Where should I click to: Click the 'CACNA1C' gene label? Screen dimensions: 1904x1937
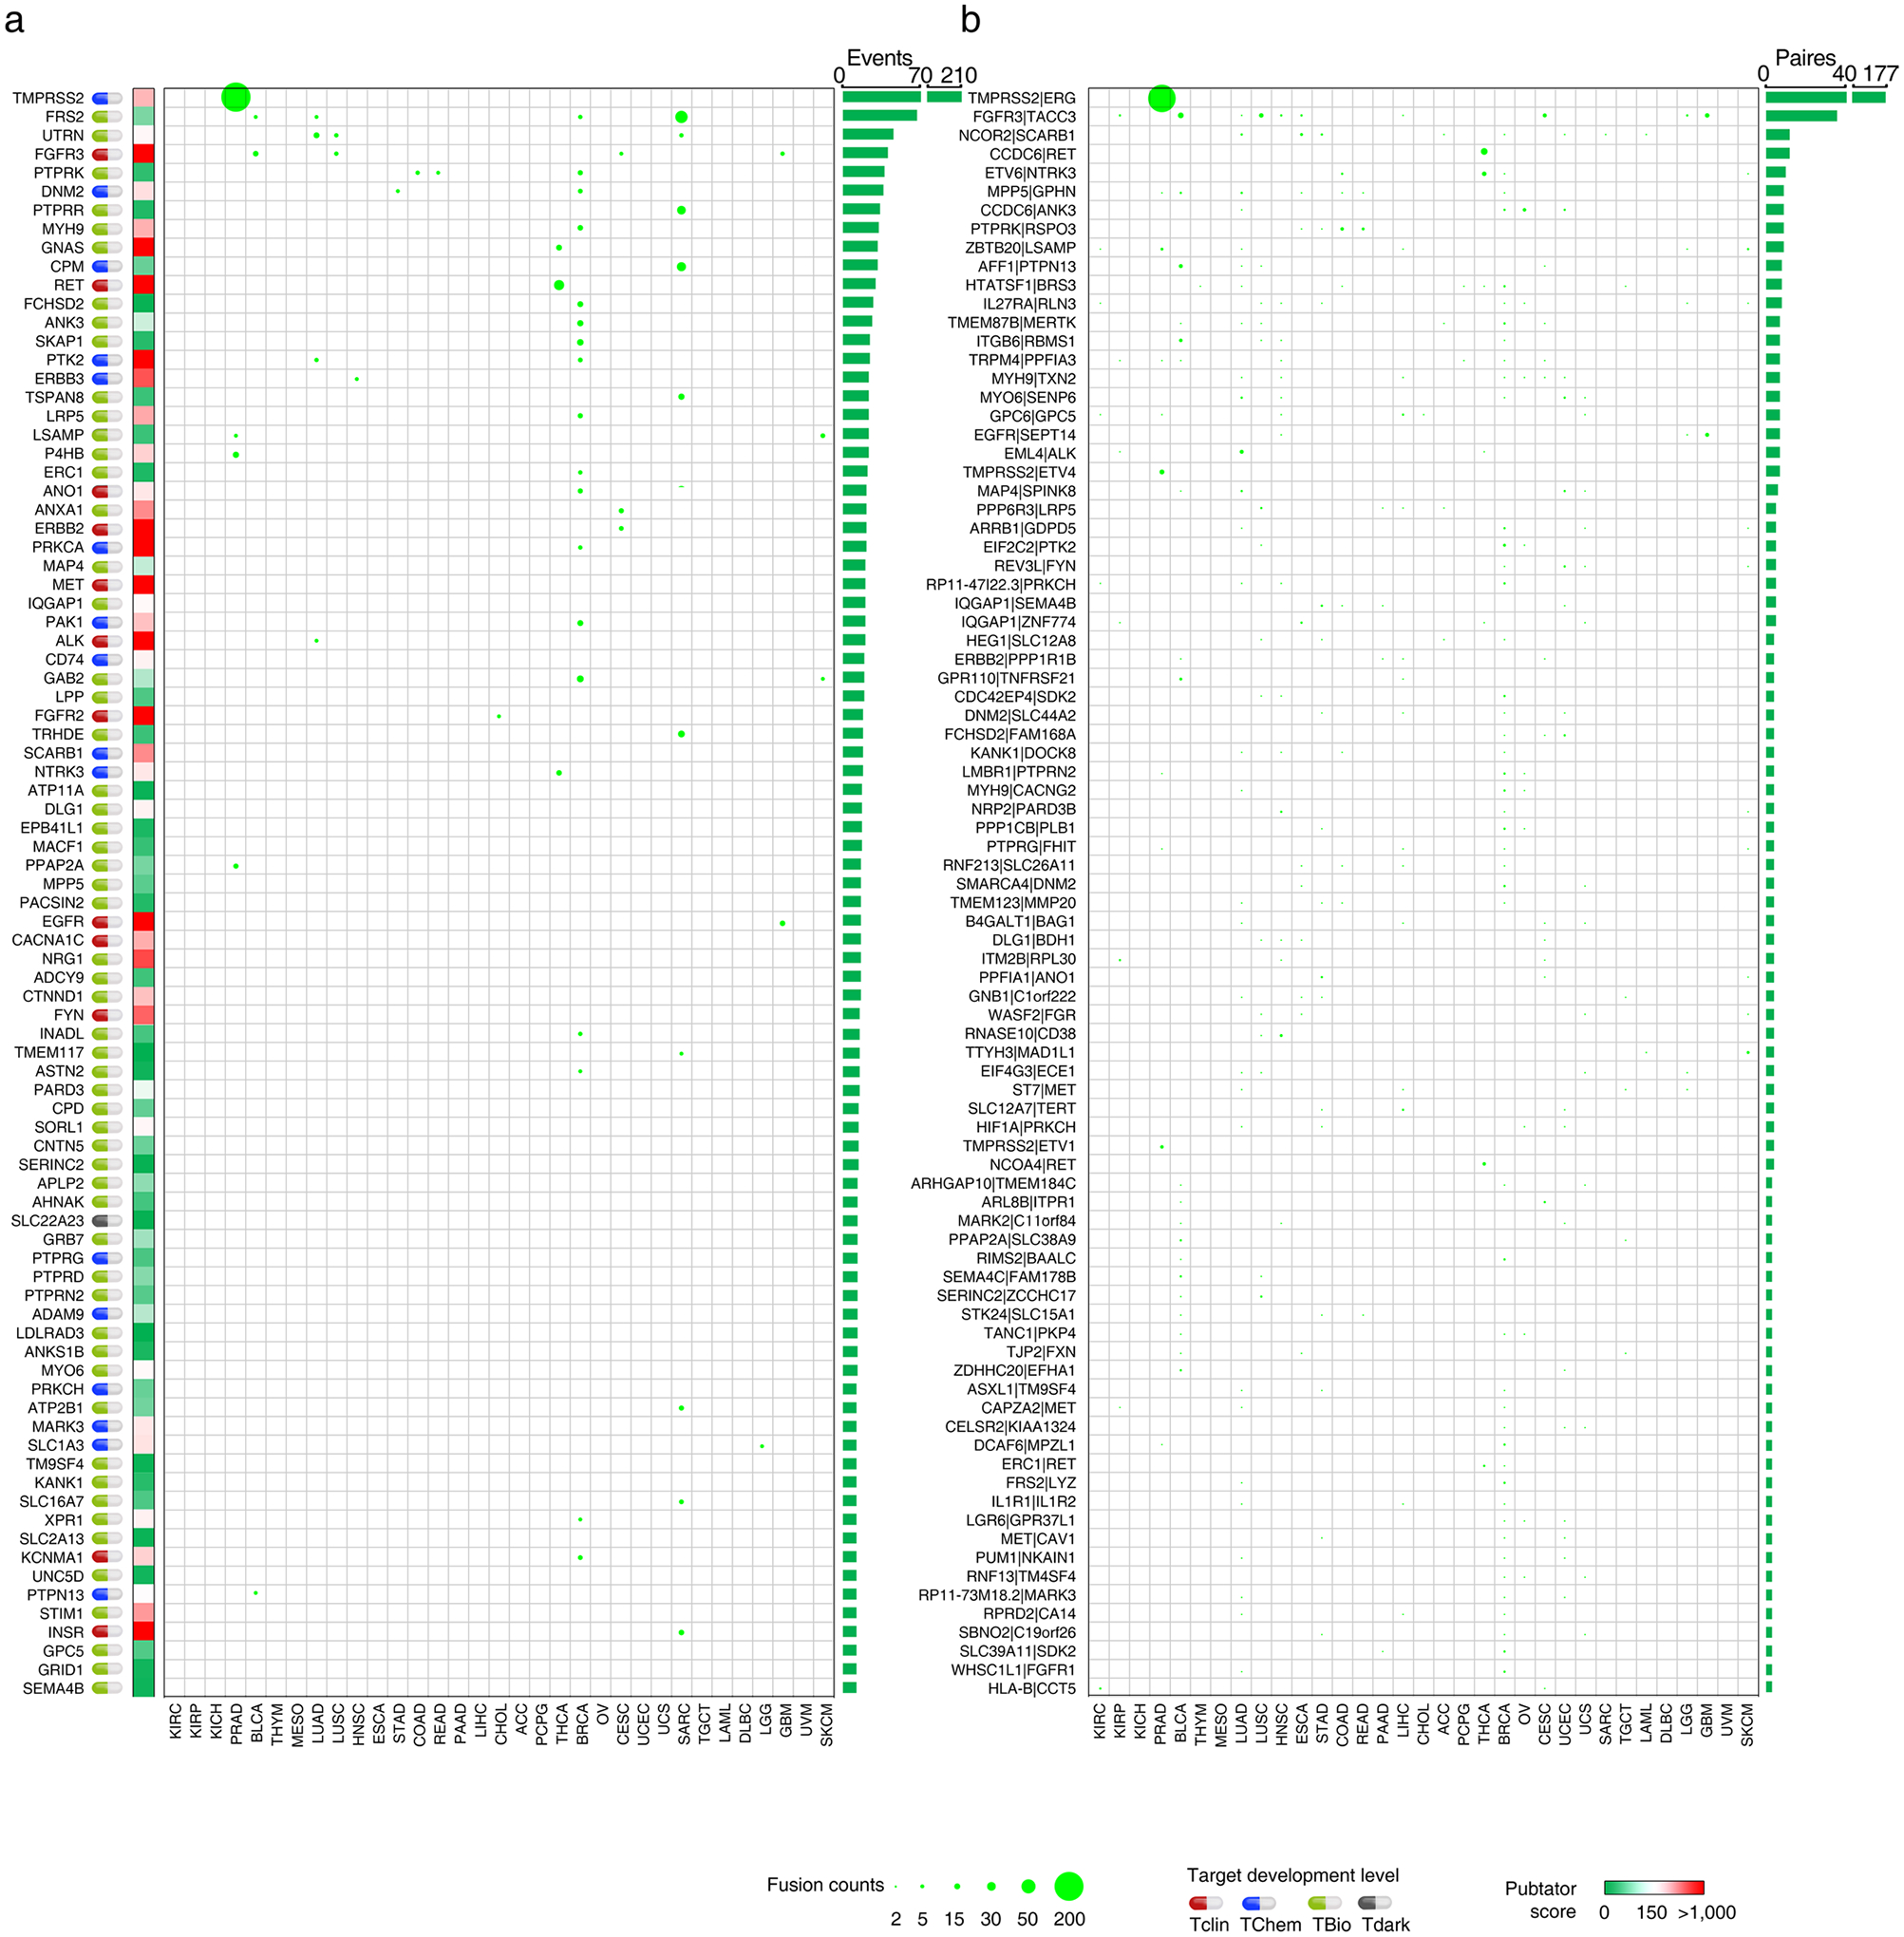pyautogui.click(x=48, y=940)
